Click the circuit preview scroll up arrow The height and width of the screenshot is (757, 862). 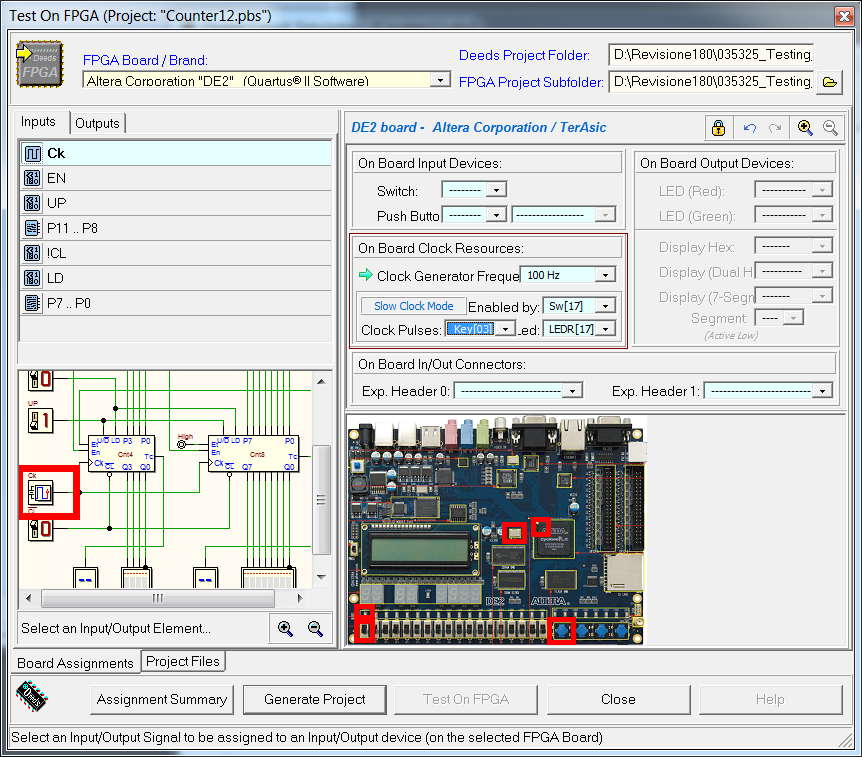click(321, 382)
